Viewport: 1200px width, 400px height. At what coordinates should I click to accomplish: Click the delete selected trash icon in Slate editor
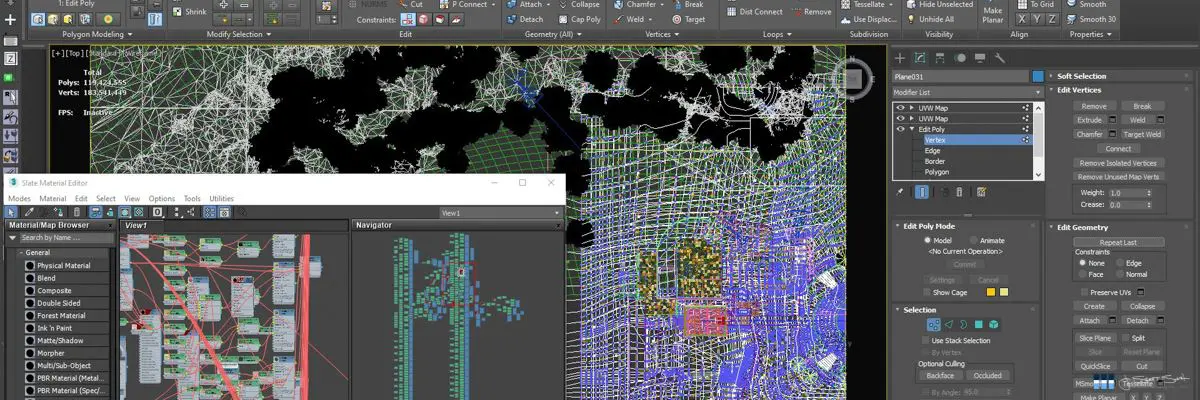pos(77,212)
